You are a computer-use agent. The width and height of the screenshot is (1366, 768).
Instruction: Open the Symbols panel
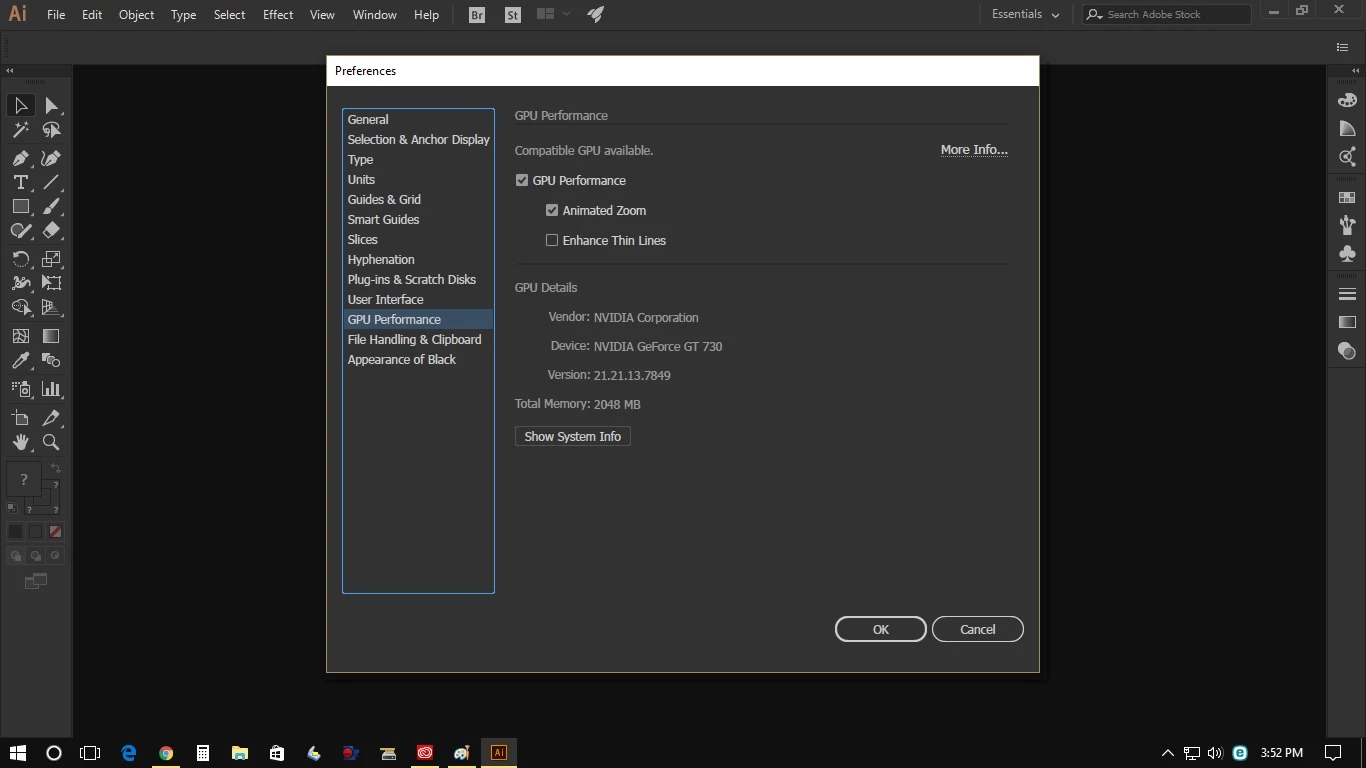point(1347,253)
